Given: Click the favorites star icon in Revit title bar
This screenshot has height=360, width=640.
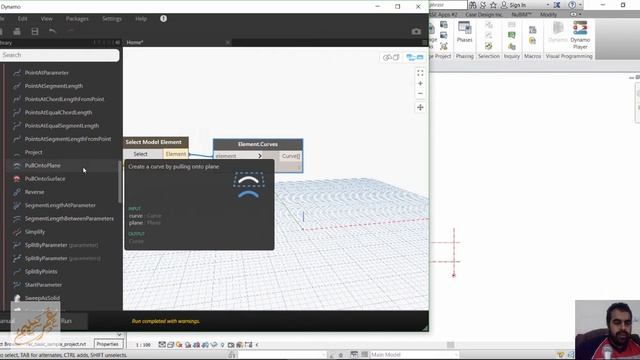Looking at the screenshot, I should point(493,5).
